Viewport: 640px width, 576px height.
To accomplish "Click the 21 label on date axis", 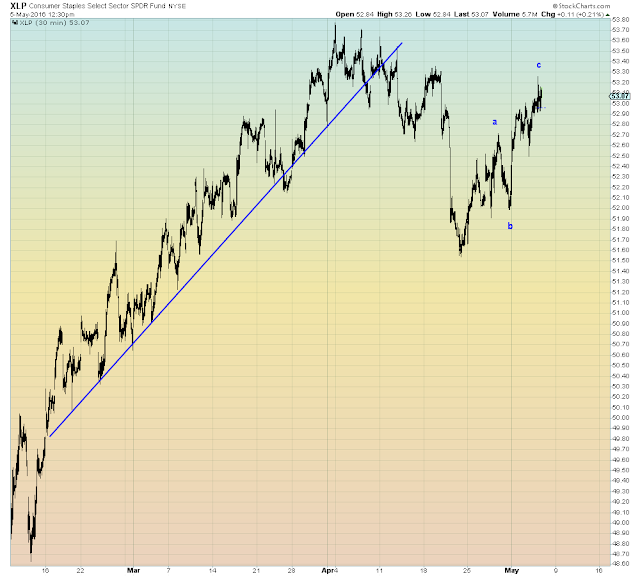I will point(256,570).
